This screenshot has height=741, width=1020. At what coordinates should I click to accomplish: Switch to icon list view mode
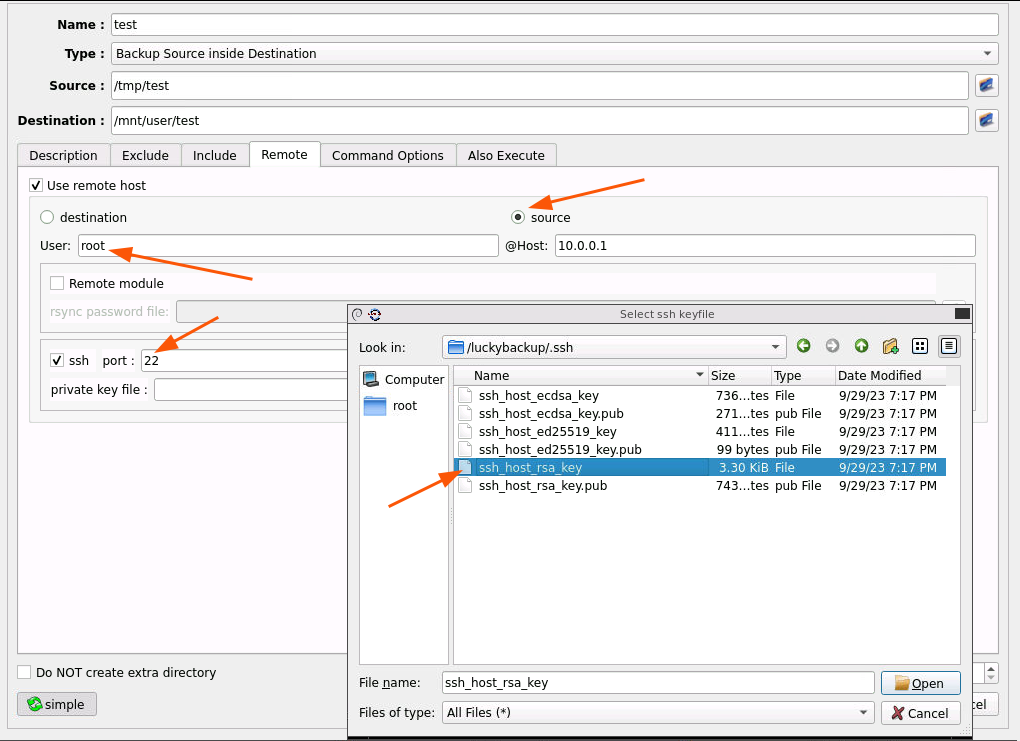(x=920, y=346)
